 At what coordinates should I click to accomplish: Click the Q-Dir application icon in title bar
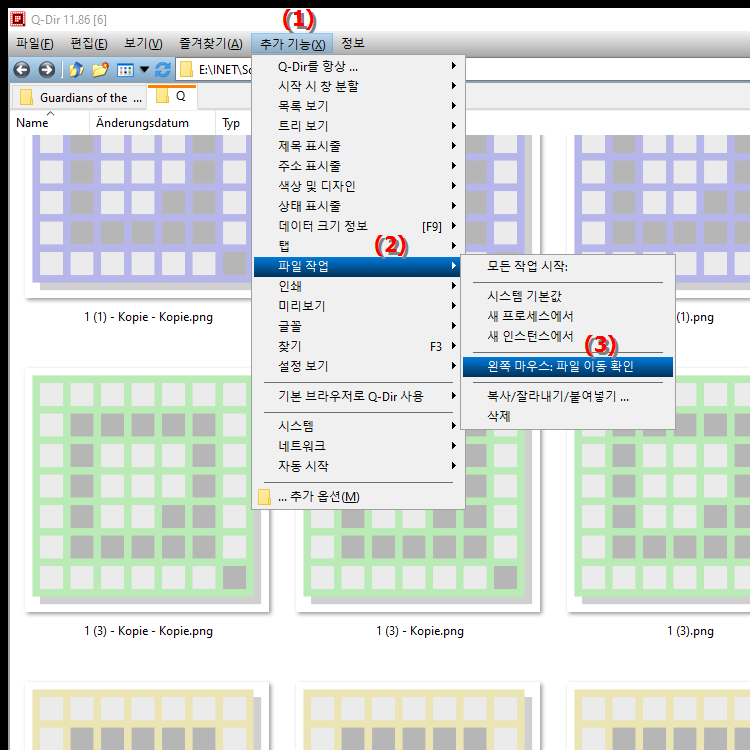[x=18, y=19]
